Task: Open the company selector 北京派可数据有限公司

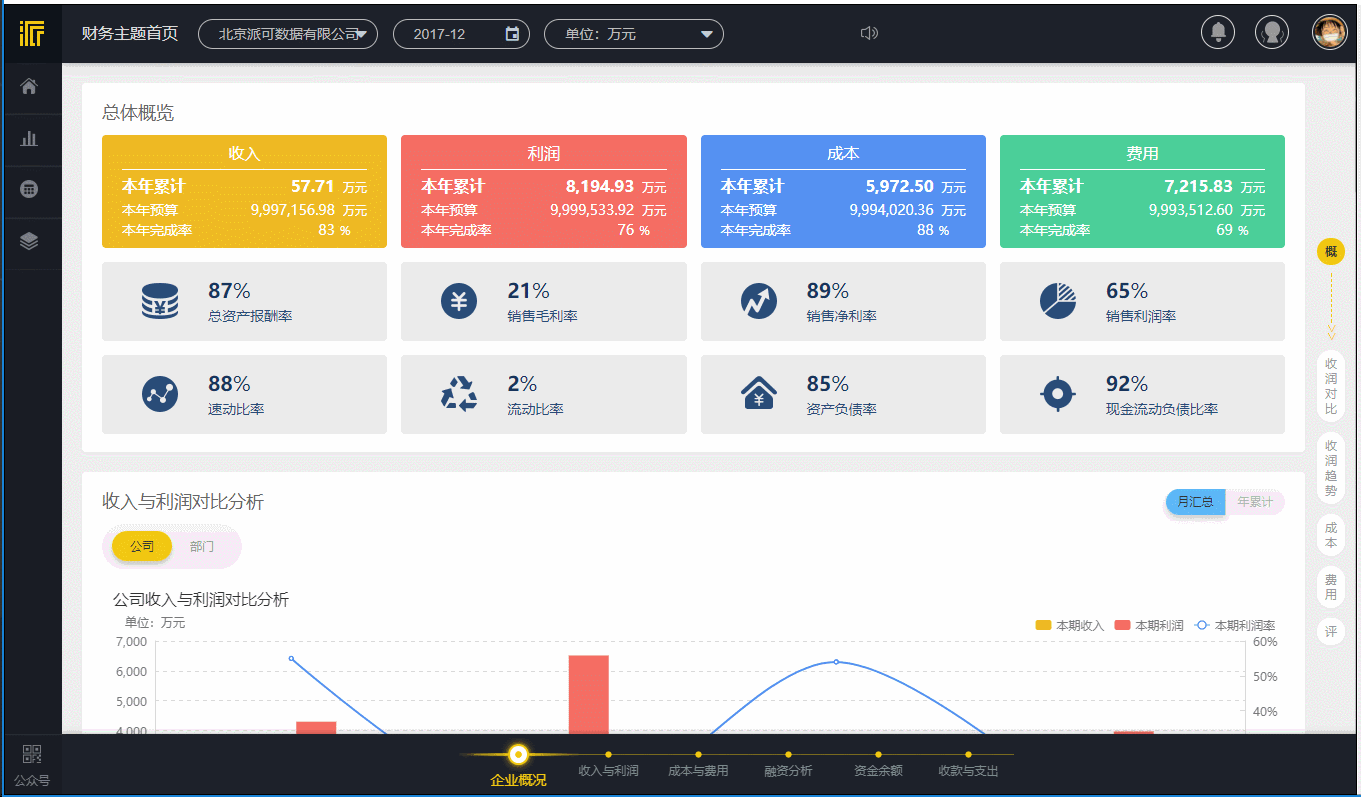Action: click(287, 33)
